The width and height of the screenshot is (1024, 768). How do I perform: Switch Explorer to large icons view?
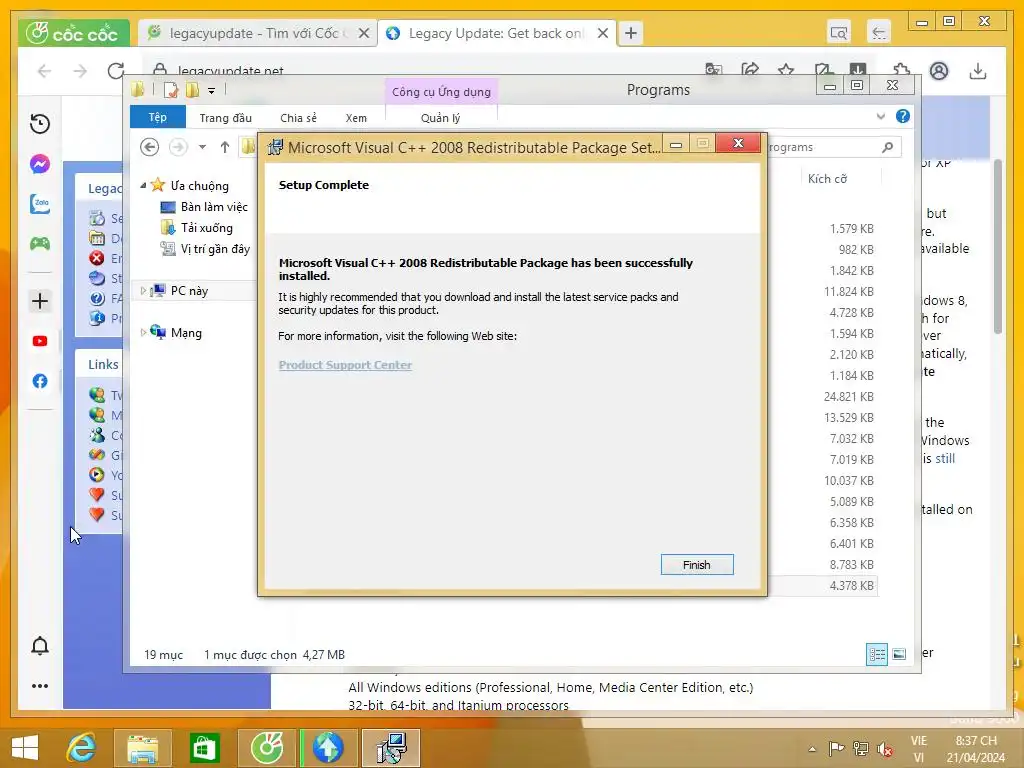pyautogui.click(x=899, y=654)
